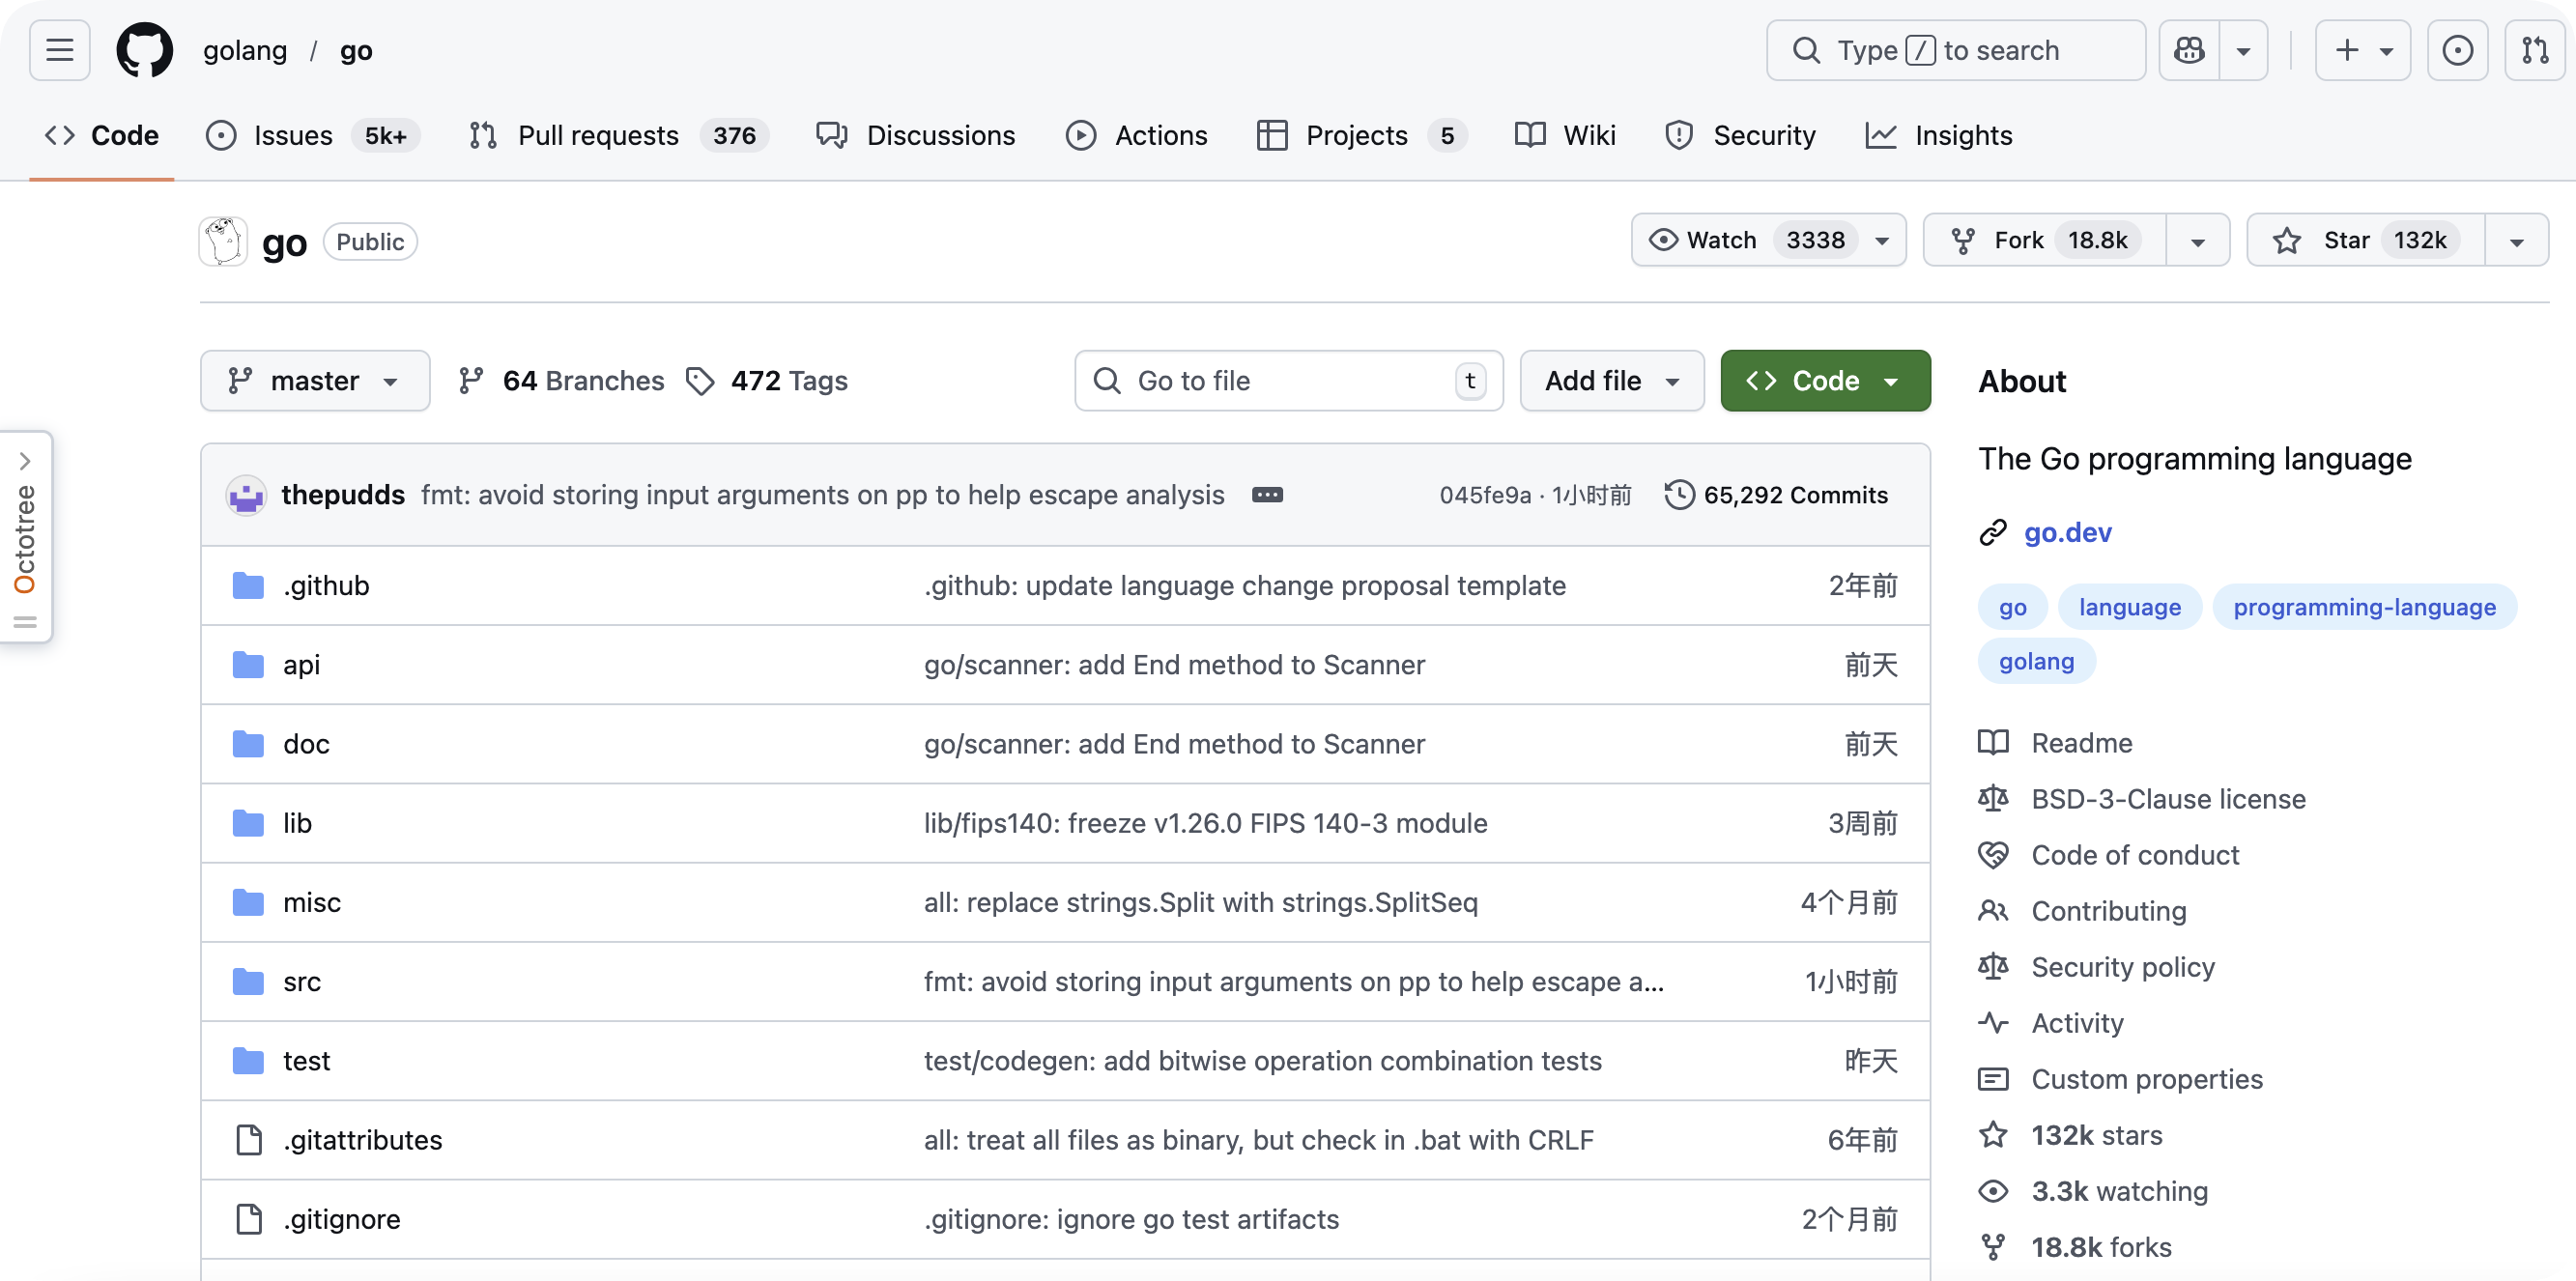The width and height of the screenshot is (2576, 1281).
Task: Open the issues inbox icon in header
Action: (x=2457, y=50)
